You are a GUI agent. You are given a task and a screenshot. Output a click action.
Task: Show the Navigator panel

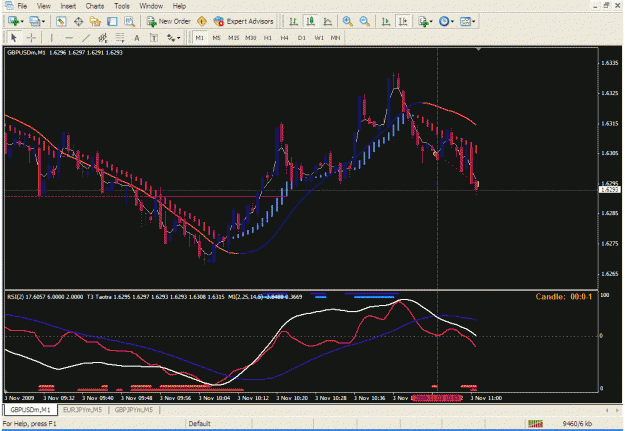(95, 22)
